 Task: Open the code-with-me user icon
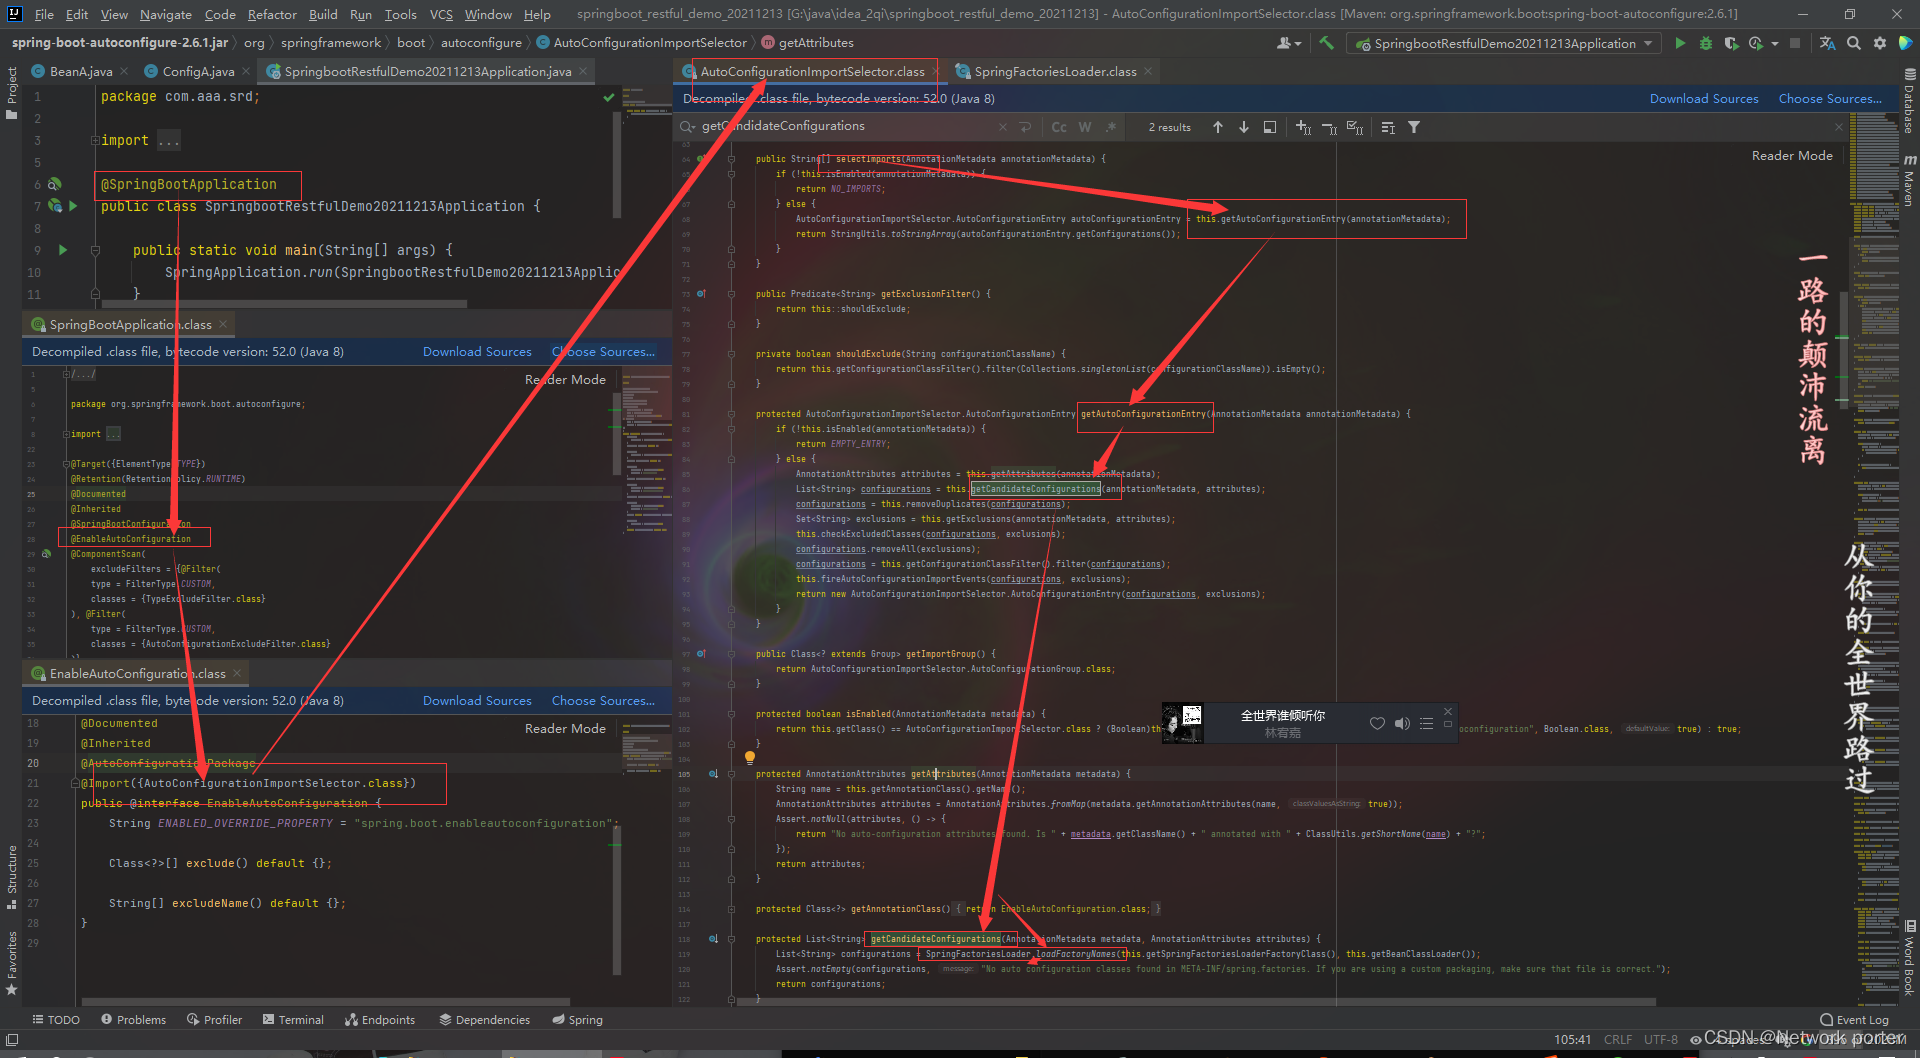click(x=1288, y=43)
